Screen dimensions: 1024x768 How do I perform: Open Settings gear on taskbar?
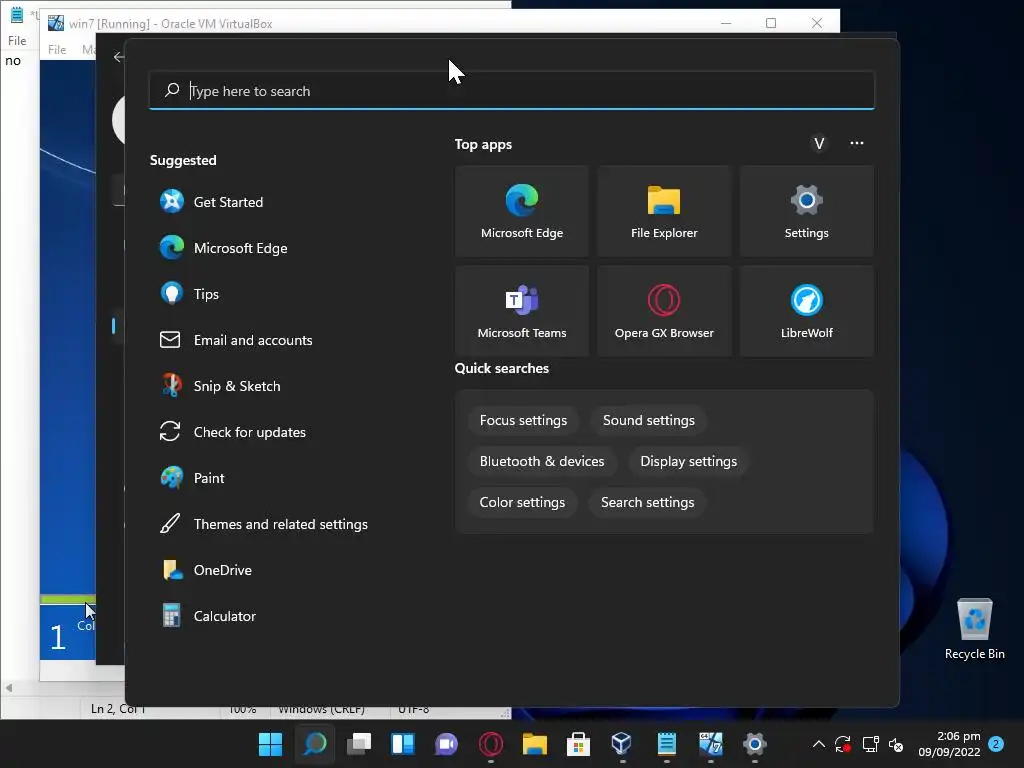754,744
